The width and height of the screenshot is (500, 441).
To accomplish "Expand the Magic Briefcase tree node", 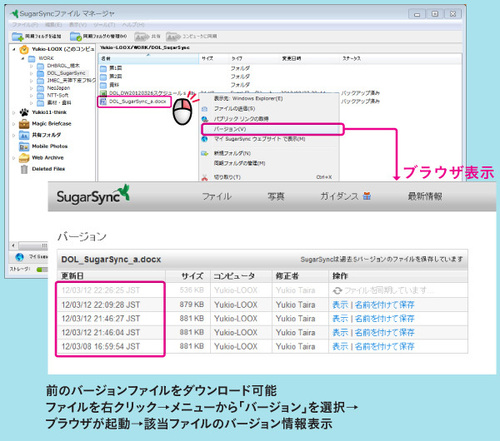I will [x=14, y=124].
